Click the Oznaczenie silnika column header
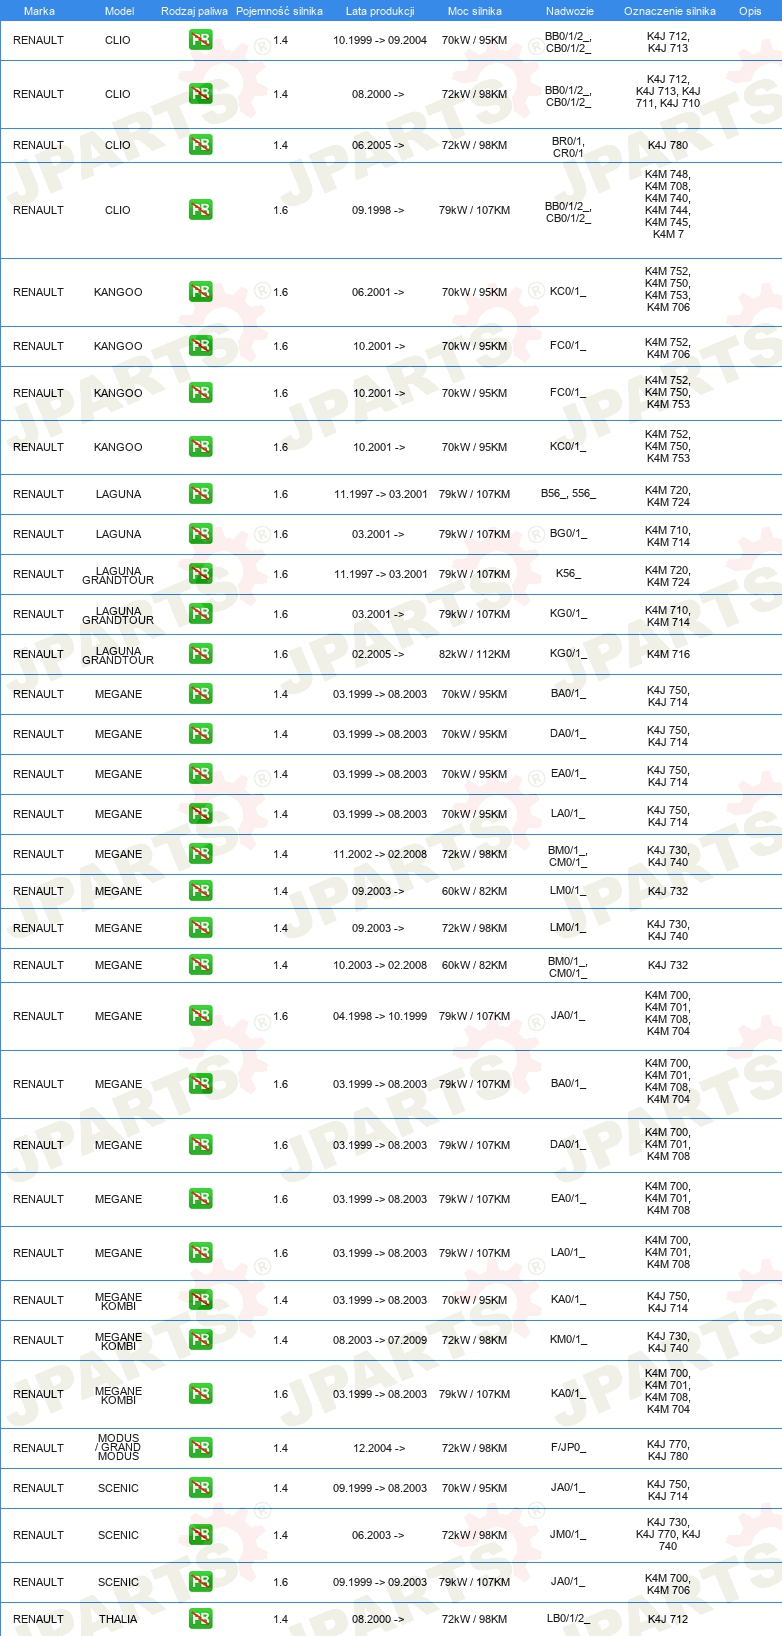The width and height of the screenshot is (782, 1636). tap(670, 11)
